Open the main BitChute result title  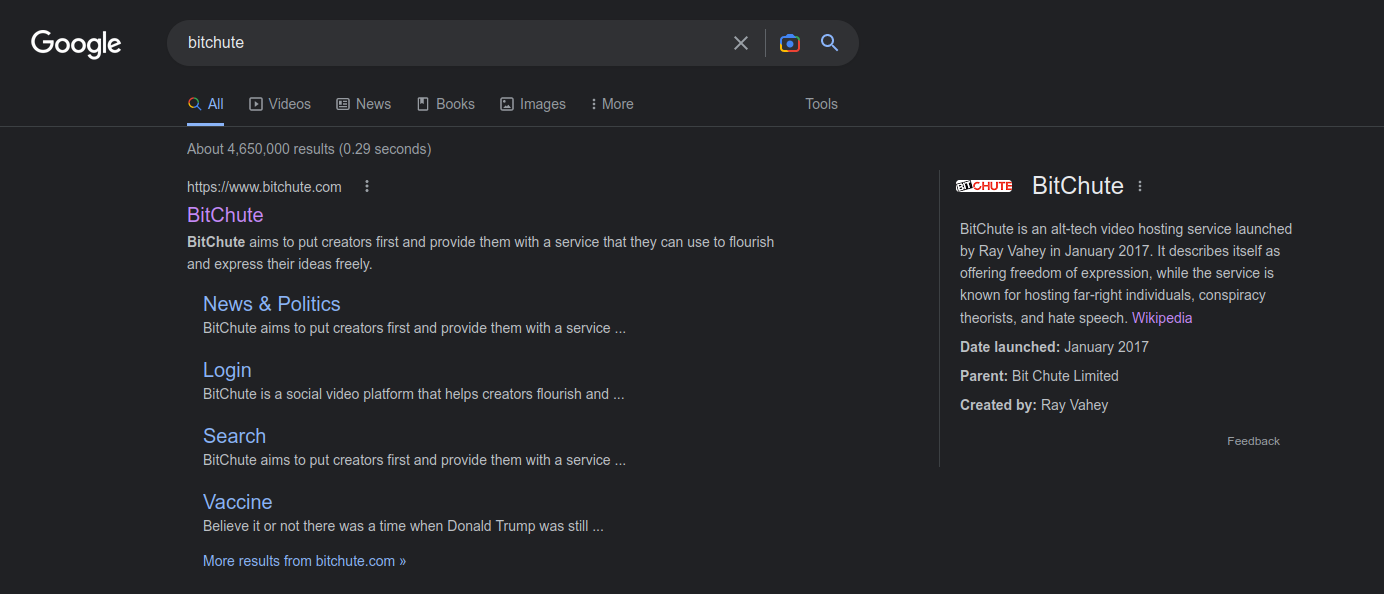(x=225, y=215)
